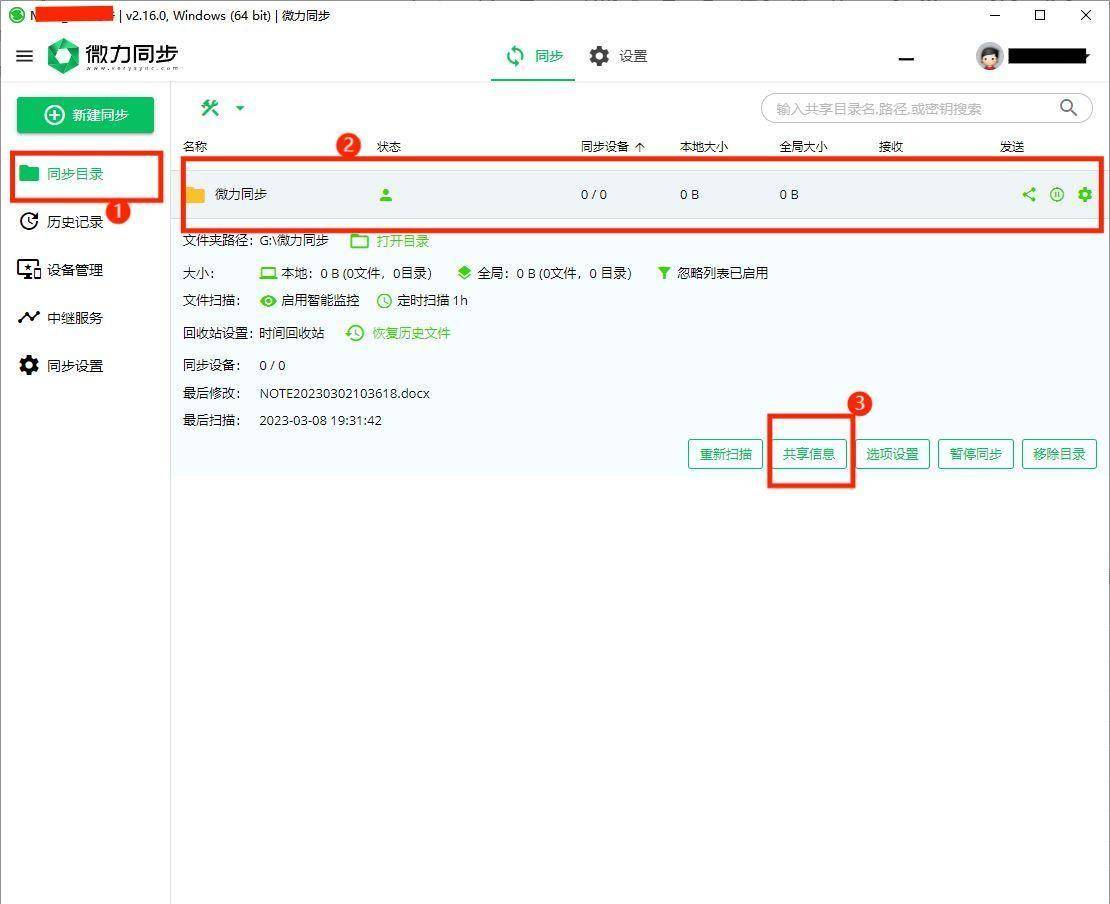
Task: Select the 微力同步 folder name
Action: point(241,194)
